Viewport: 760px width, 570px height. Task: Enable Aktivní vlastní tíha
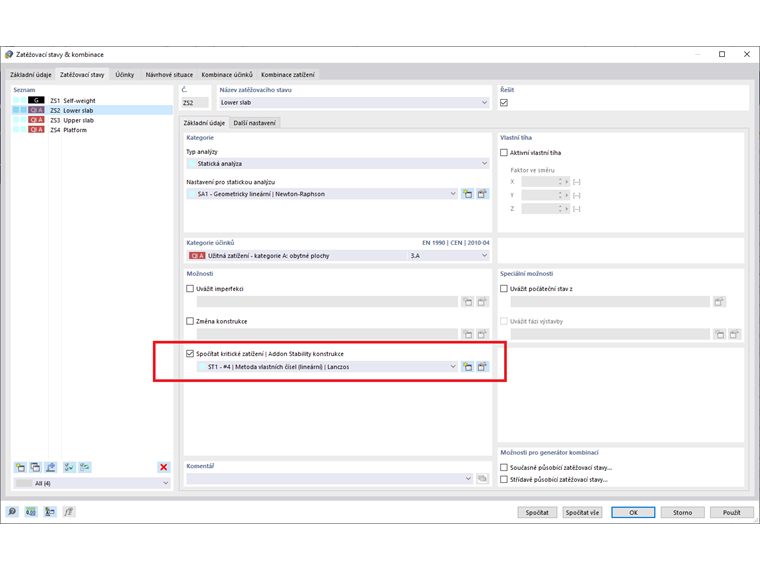pos(504,153)
